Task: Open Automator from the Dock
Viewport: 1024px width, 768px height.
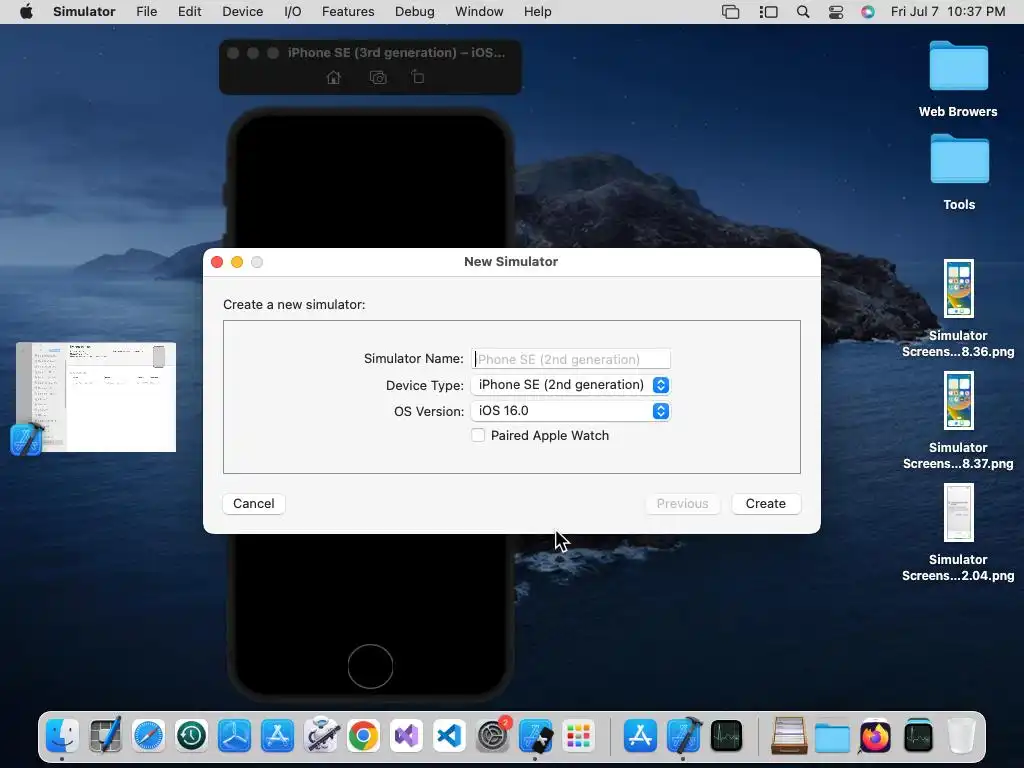Action: click(321, 736)
